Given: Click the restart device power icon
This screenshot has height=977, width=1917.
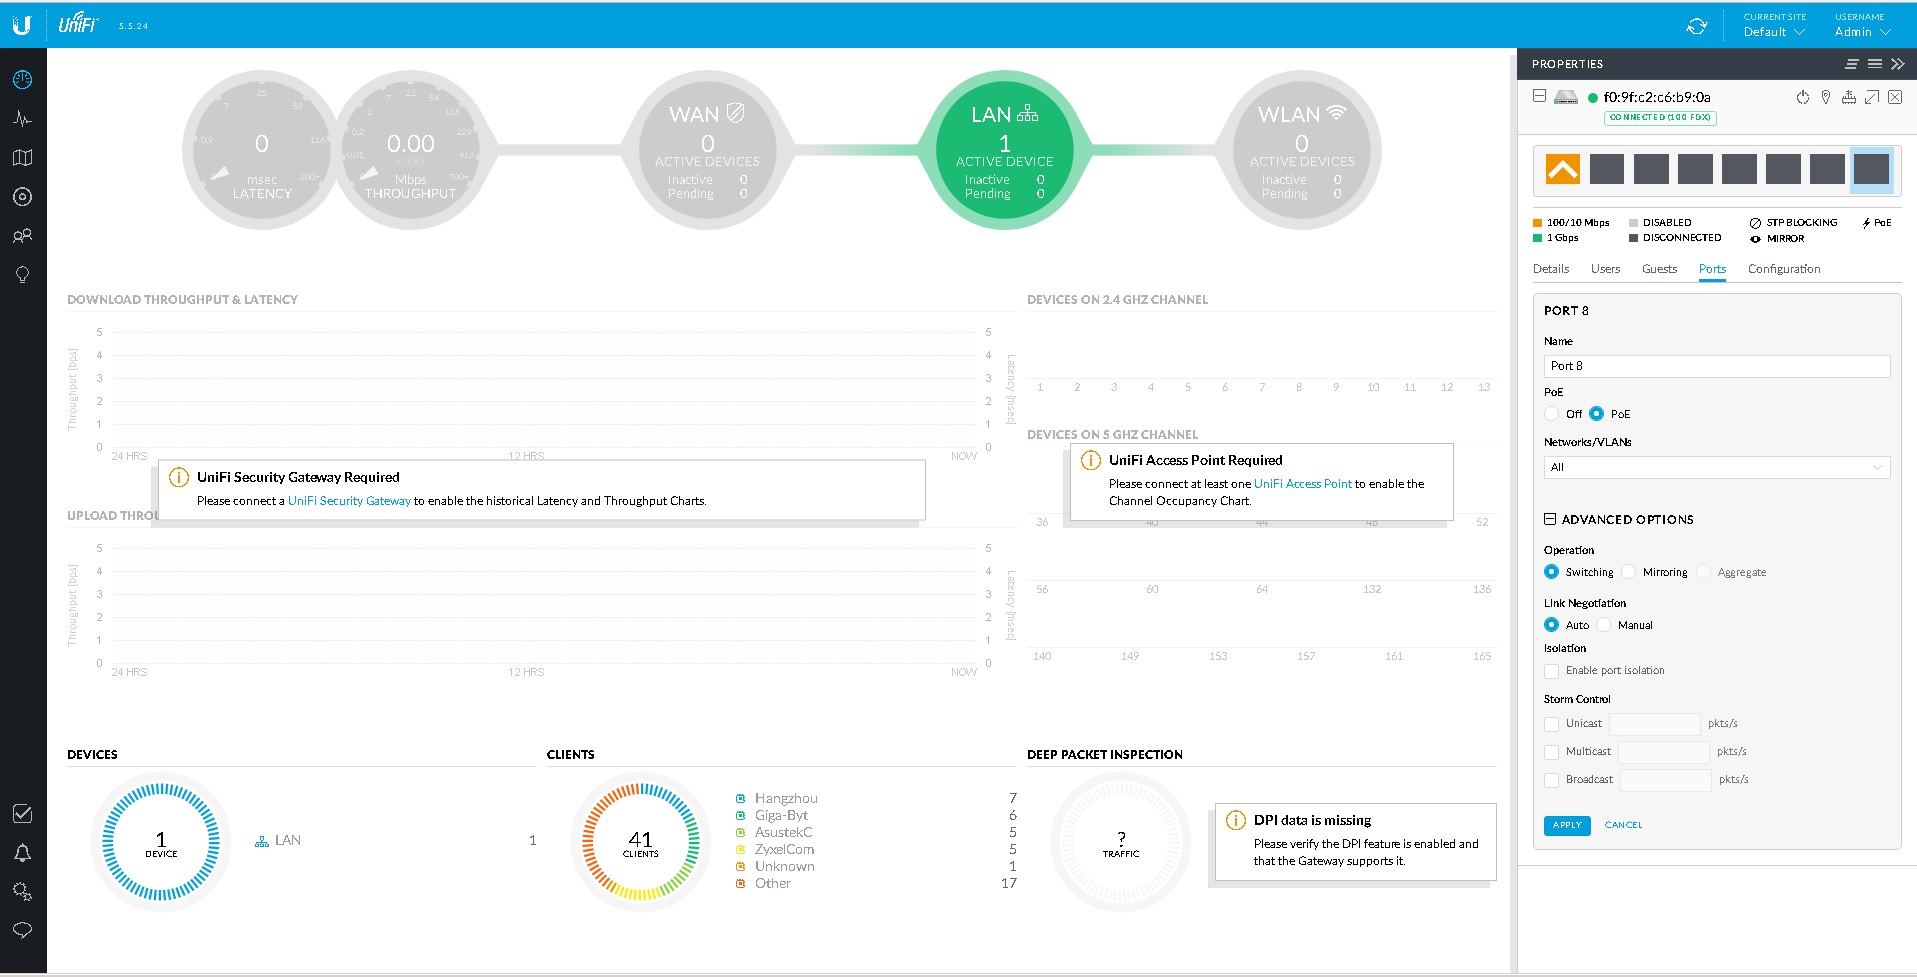Looking at the screenshot, I should [1802, 97].
